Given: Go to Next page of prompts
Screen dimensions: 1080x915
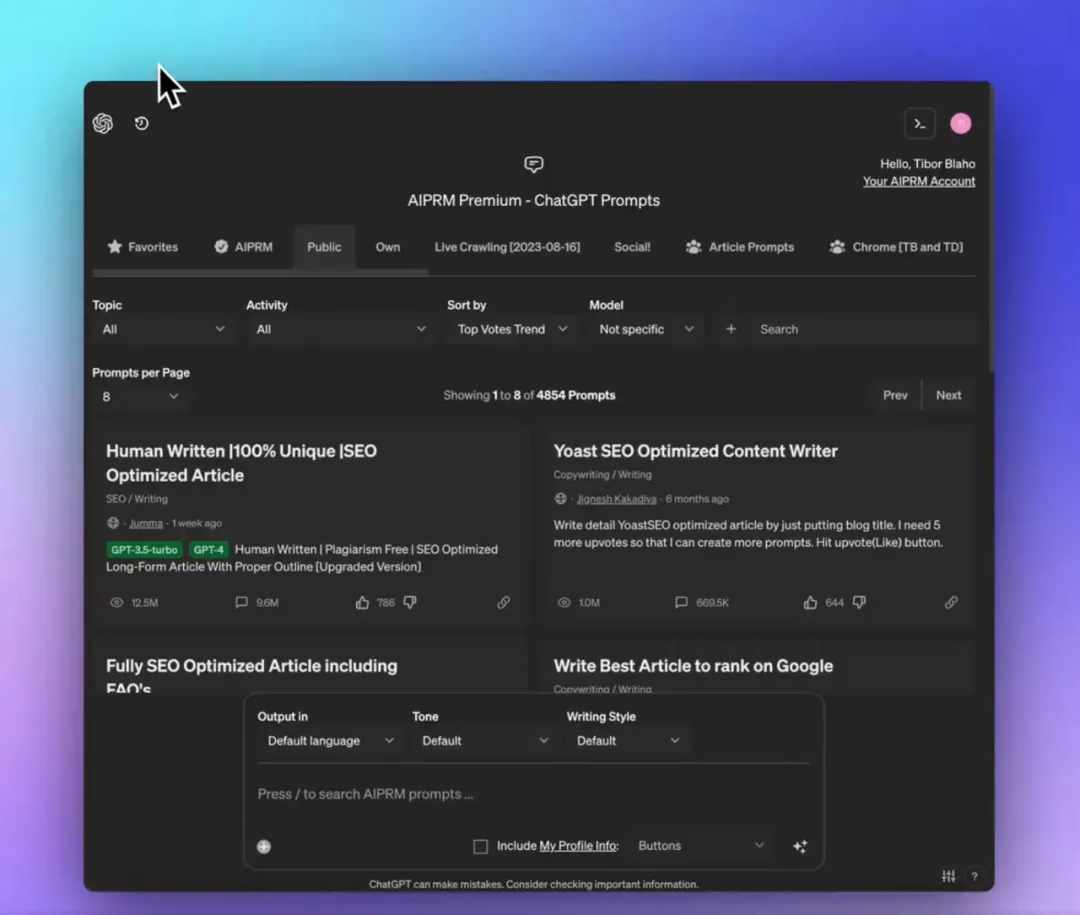Looking at the screenshot, I should (x=948, y=395).
